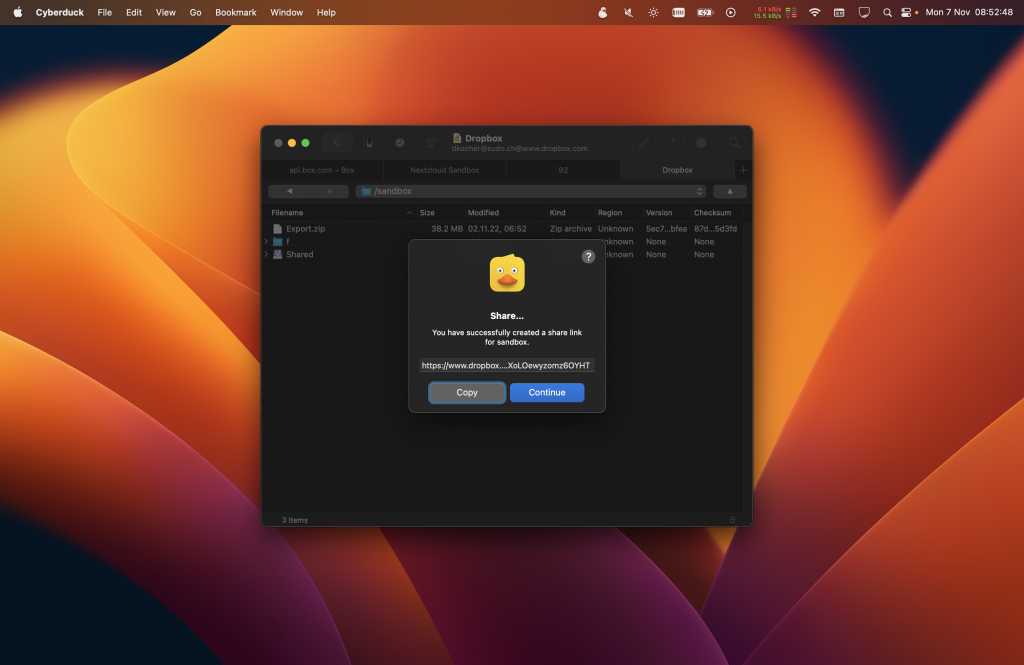
Task: Switch to api.box.com – Box tab
Action: (x=322, y=170)
